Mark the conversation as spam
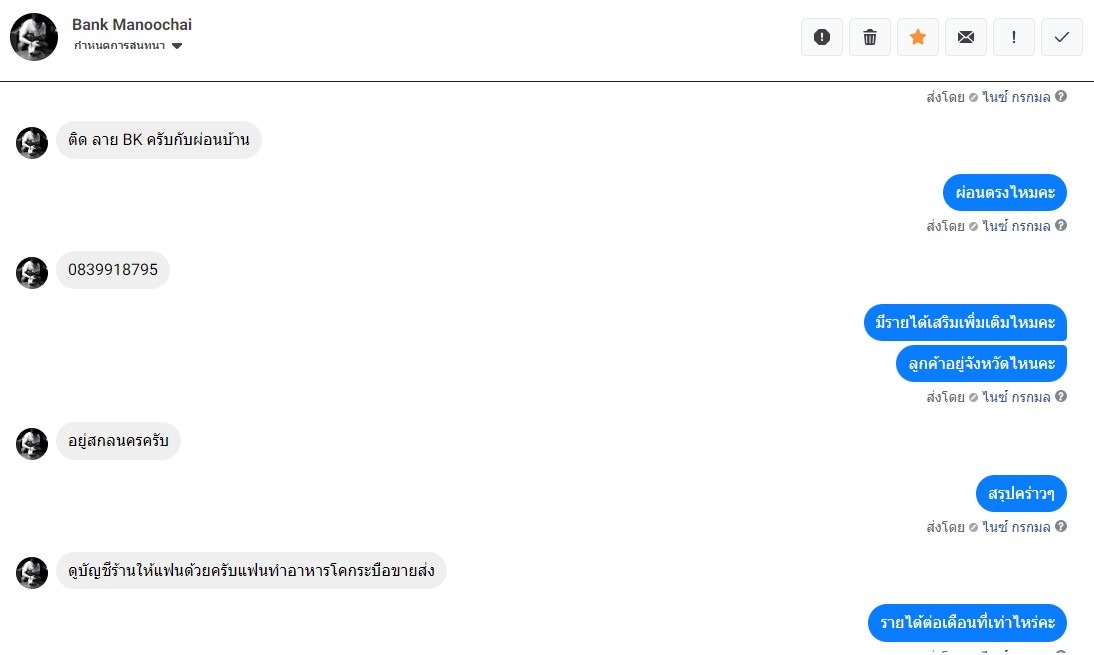The image size is (1094, 655). [822, 37]
